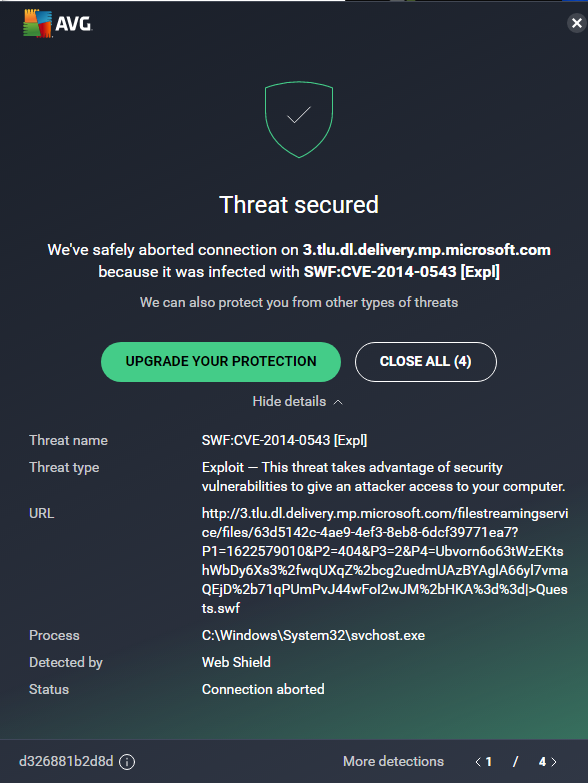Click the process path svchost.exe
Image resolution: width=588 pixels, height=783 pixels.
tap(313, 636)
